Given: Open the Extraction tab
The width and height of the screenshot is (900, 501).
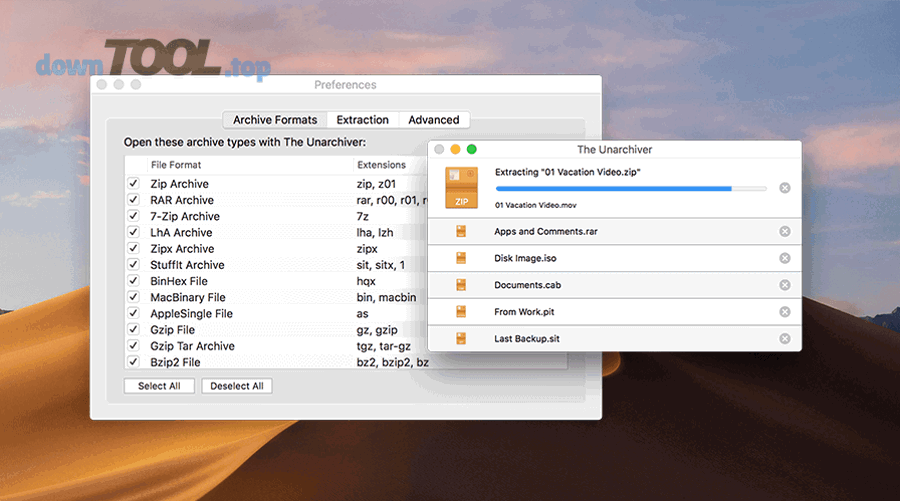Looking at the screenshot, I should pos(363,120).
